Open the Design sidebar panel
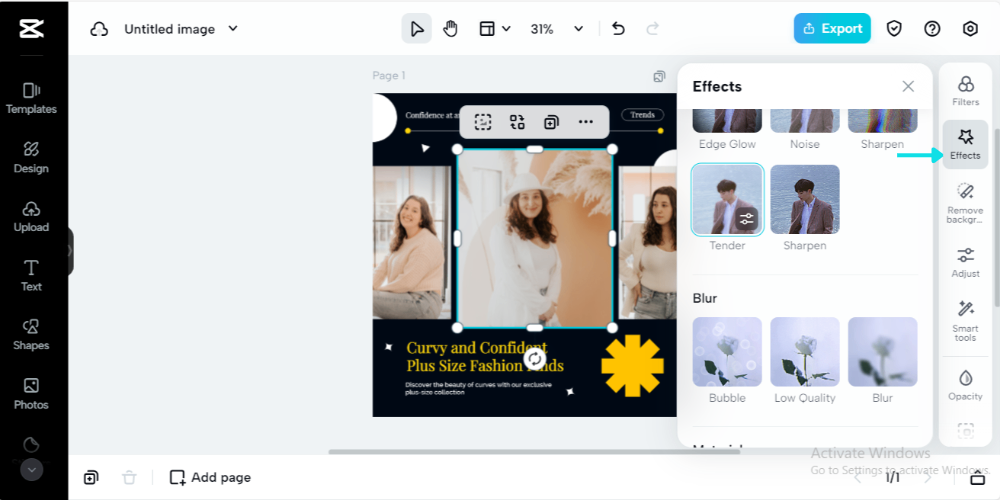 tap(31, 158)
